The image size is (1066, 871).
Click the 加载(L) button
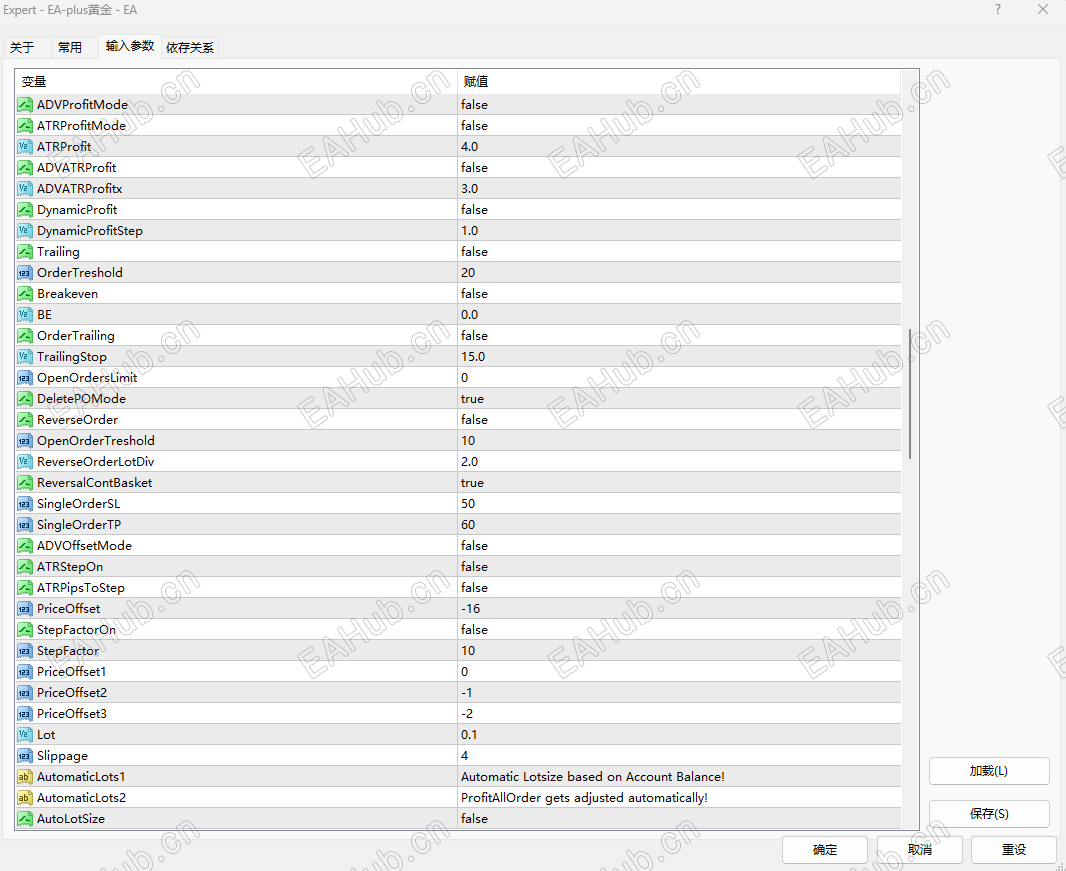coord(989,771)
